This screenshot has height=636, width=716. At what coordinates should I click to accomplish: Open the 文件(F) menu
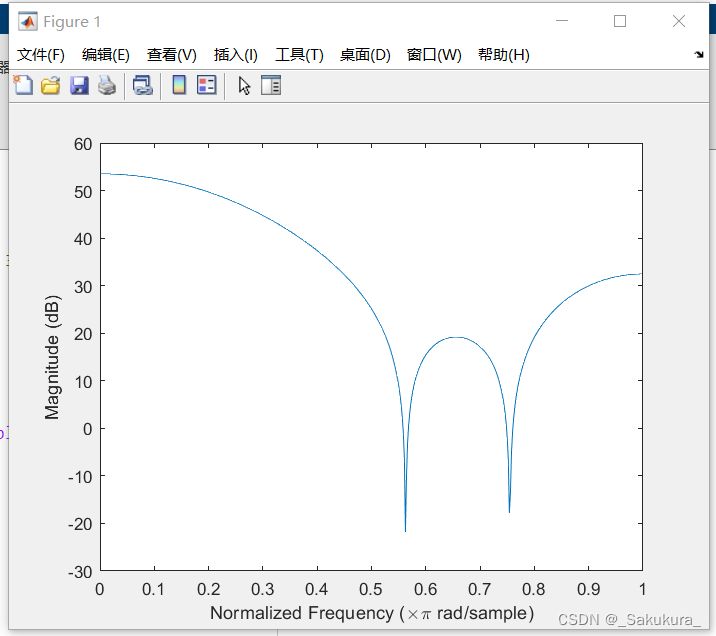(41, 55)
